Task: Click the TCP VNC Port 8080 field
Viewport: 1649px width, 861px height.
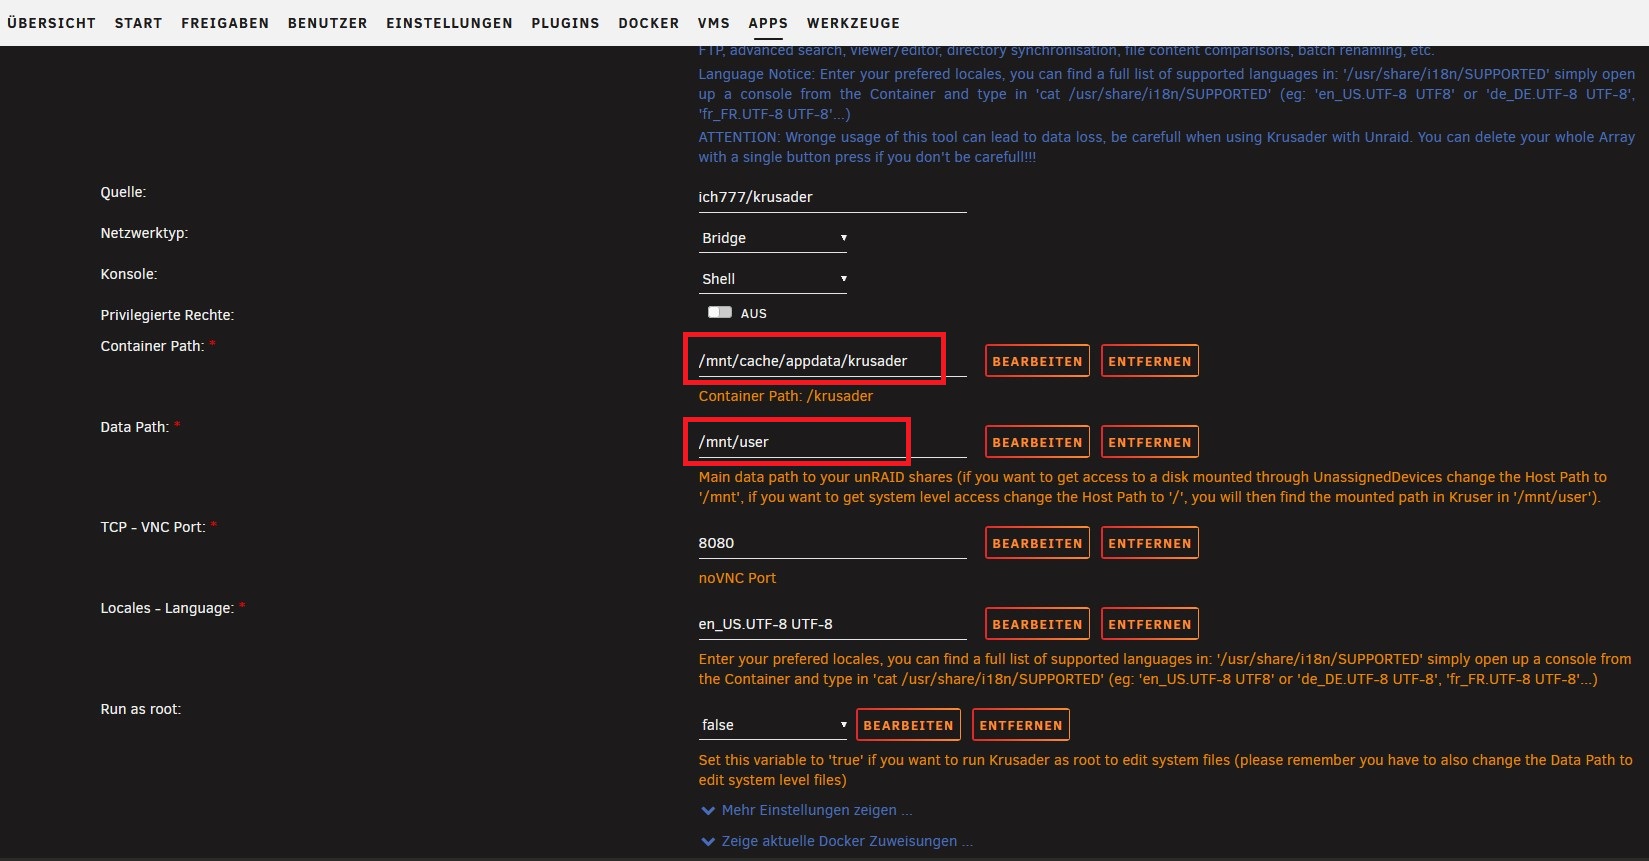Action: coord(832,543)
